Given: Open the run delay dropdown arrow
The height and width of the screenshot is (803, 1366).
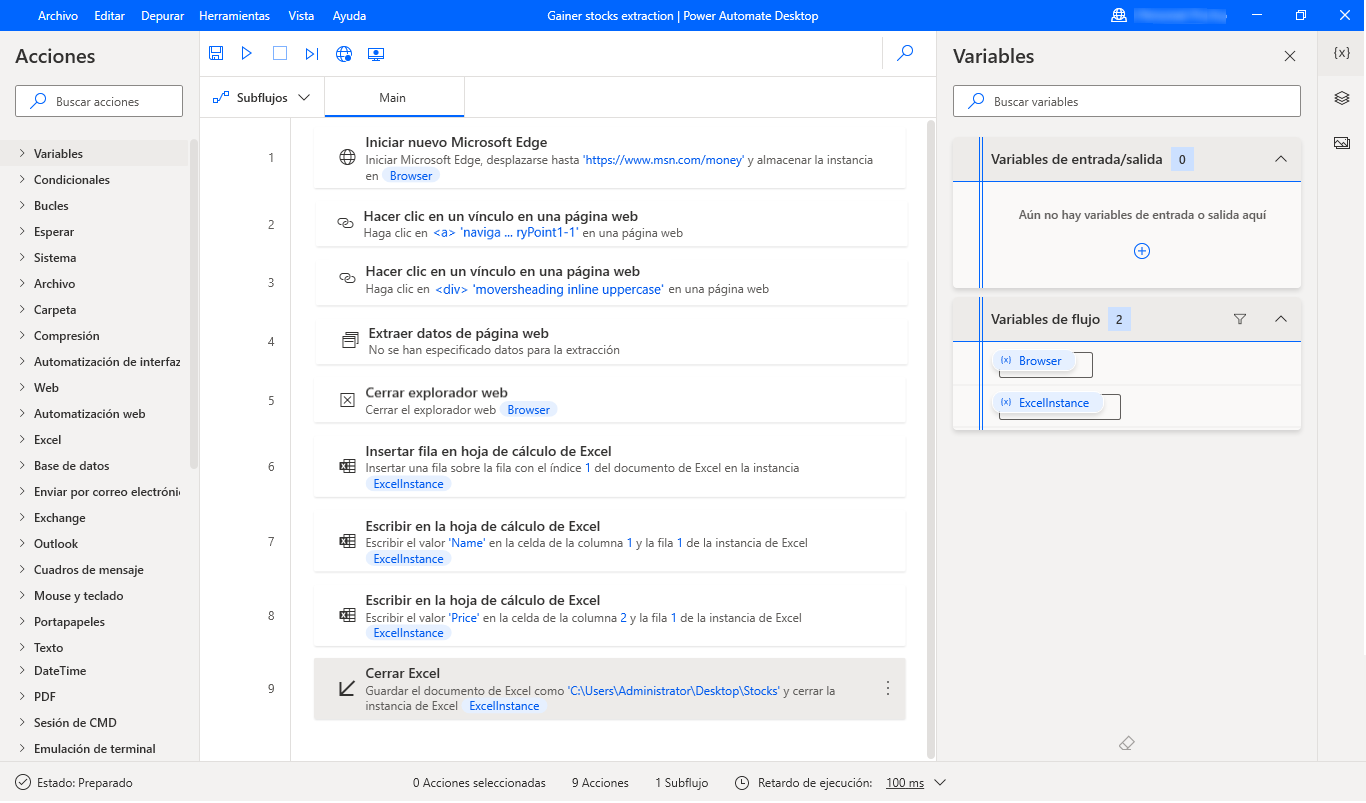Looking at the screenshot, I should pos(939,783).
